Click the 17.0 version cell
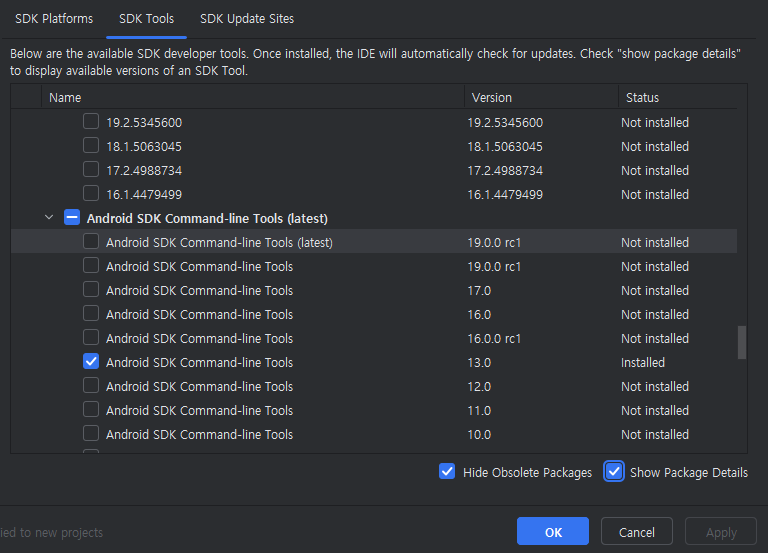Viewport: 768px width, 553px height. (x=479, y=290)
